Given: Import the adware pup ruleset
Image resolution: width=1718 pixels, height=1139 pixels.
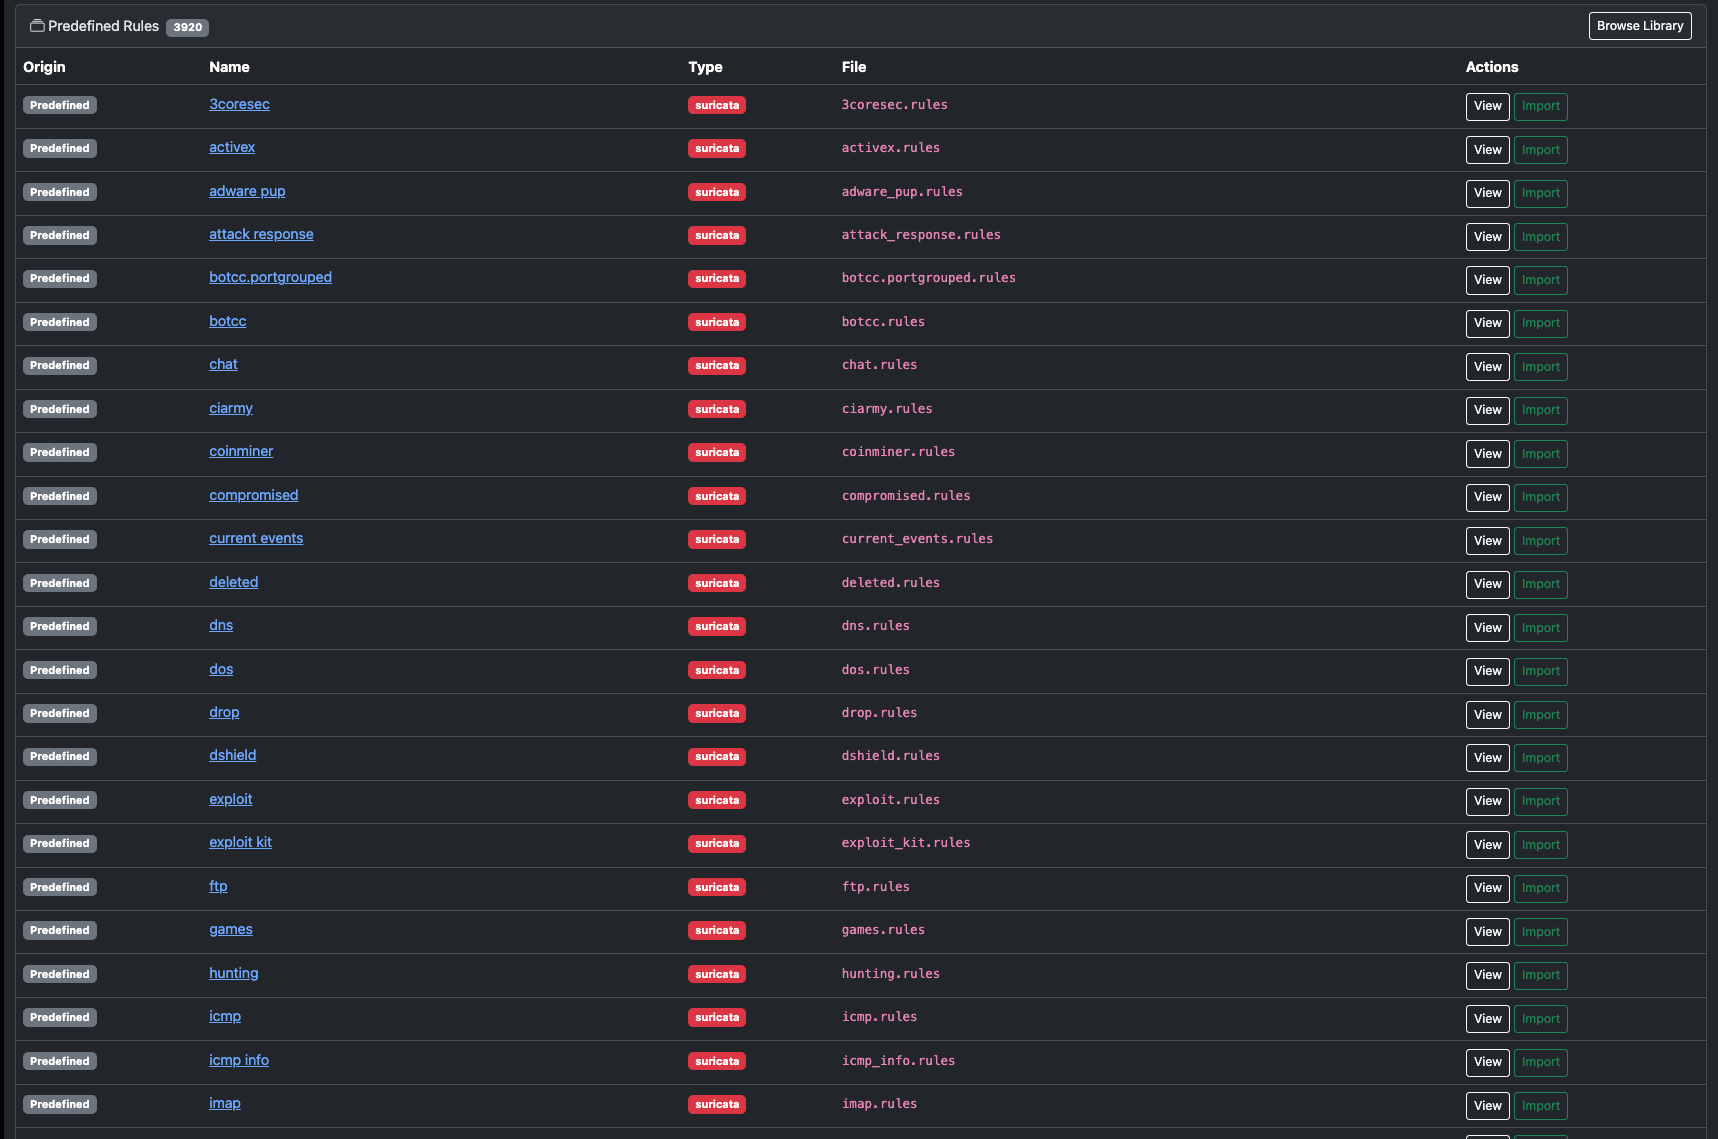Looking at the screenshot, I should 1540,193.
